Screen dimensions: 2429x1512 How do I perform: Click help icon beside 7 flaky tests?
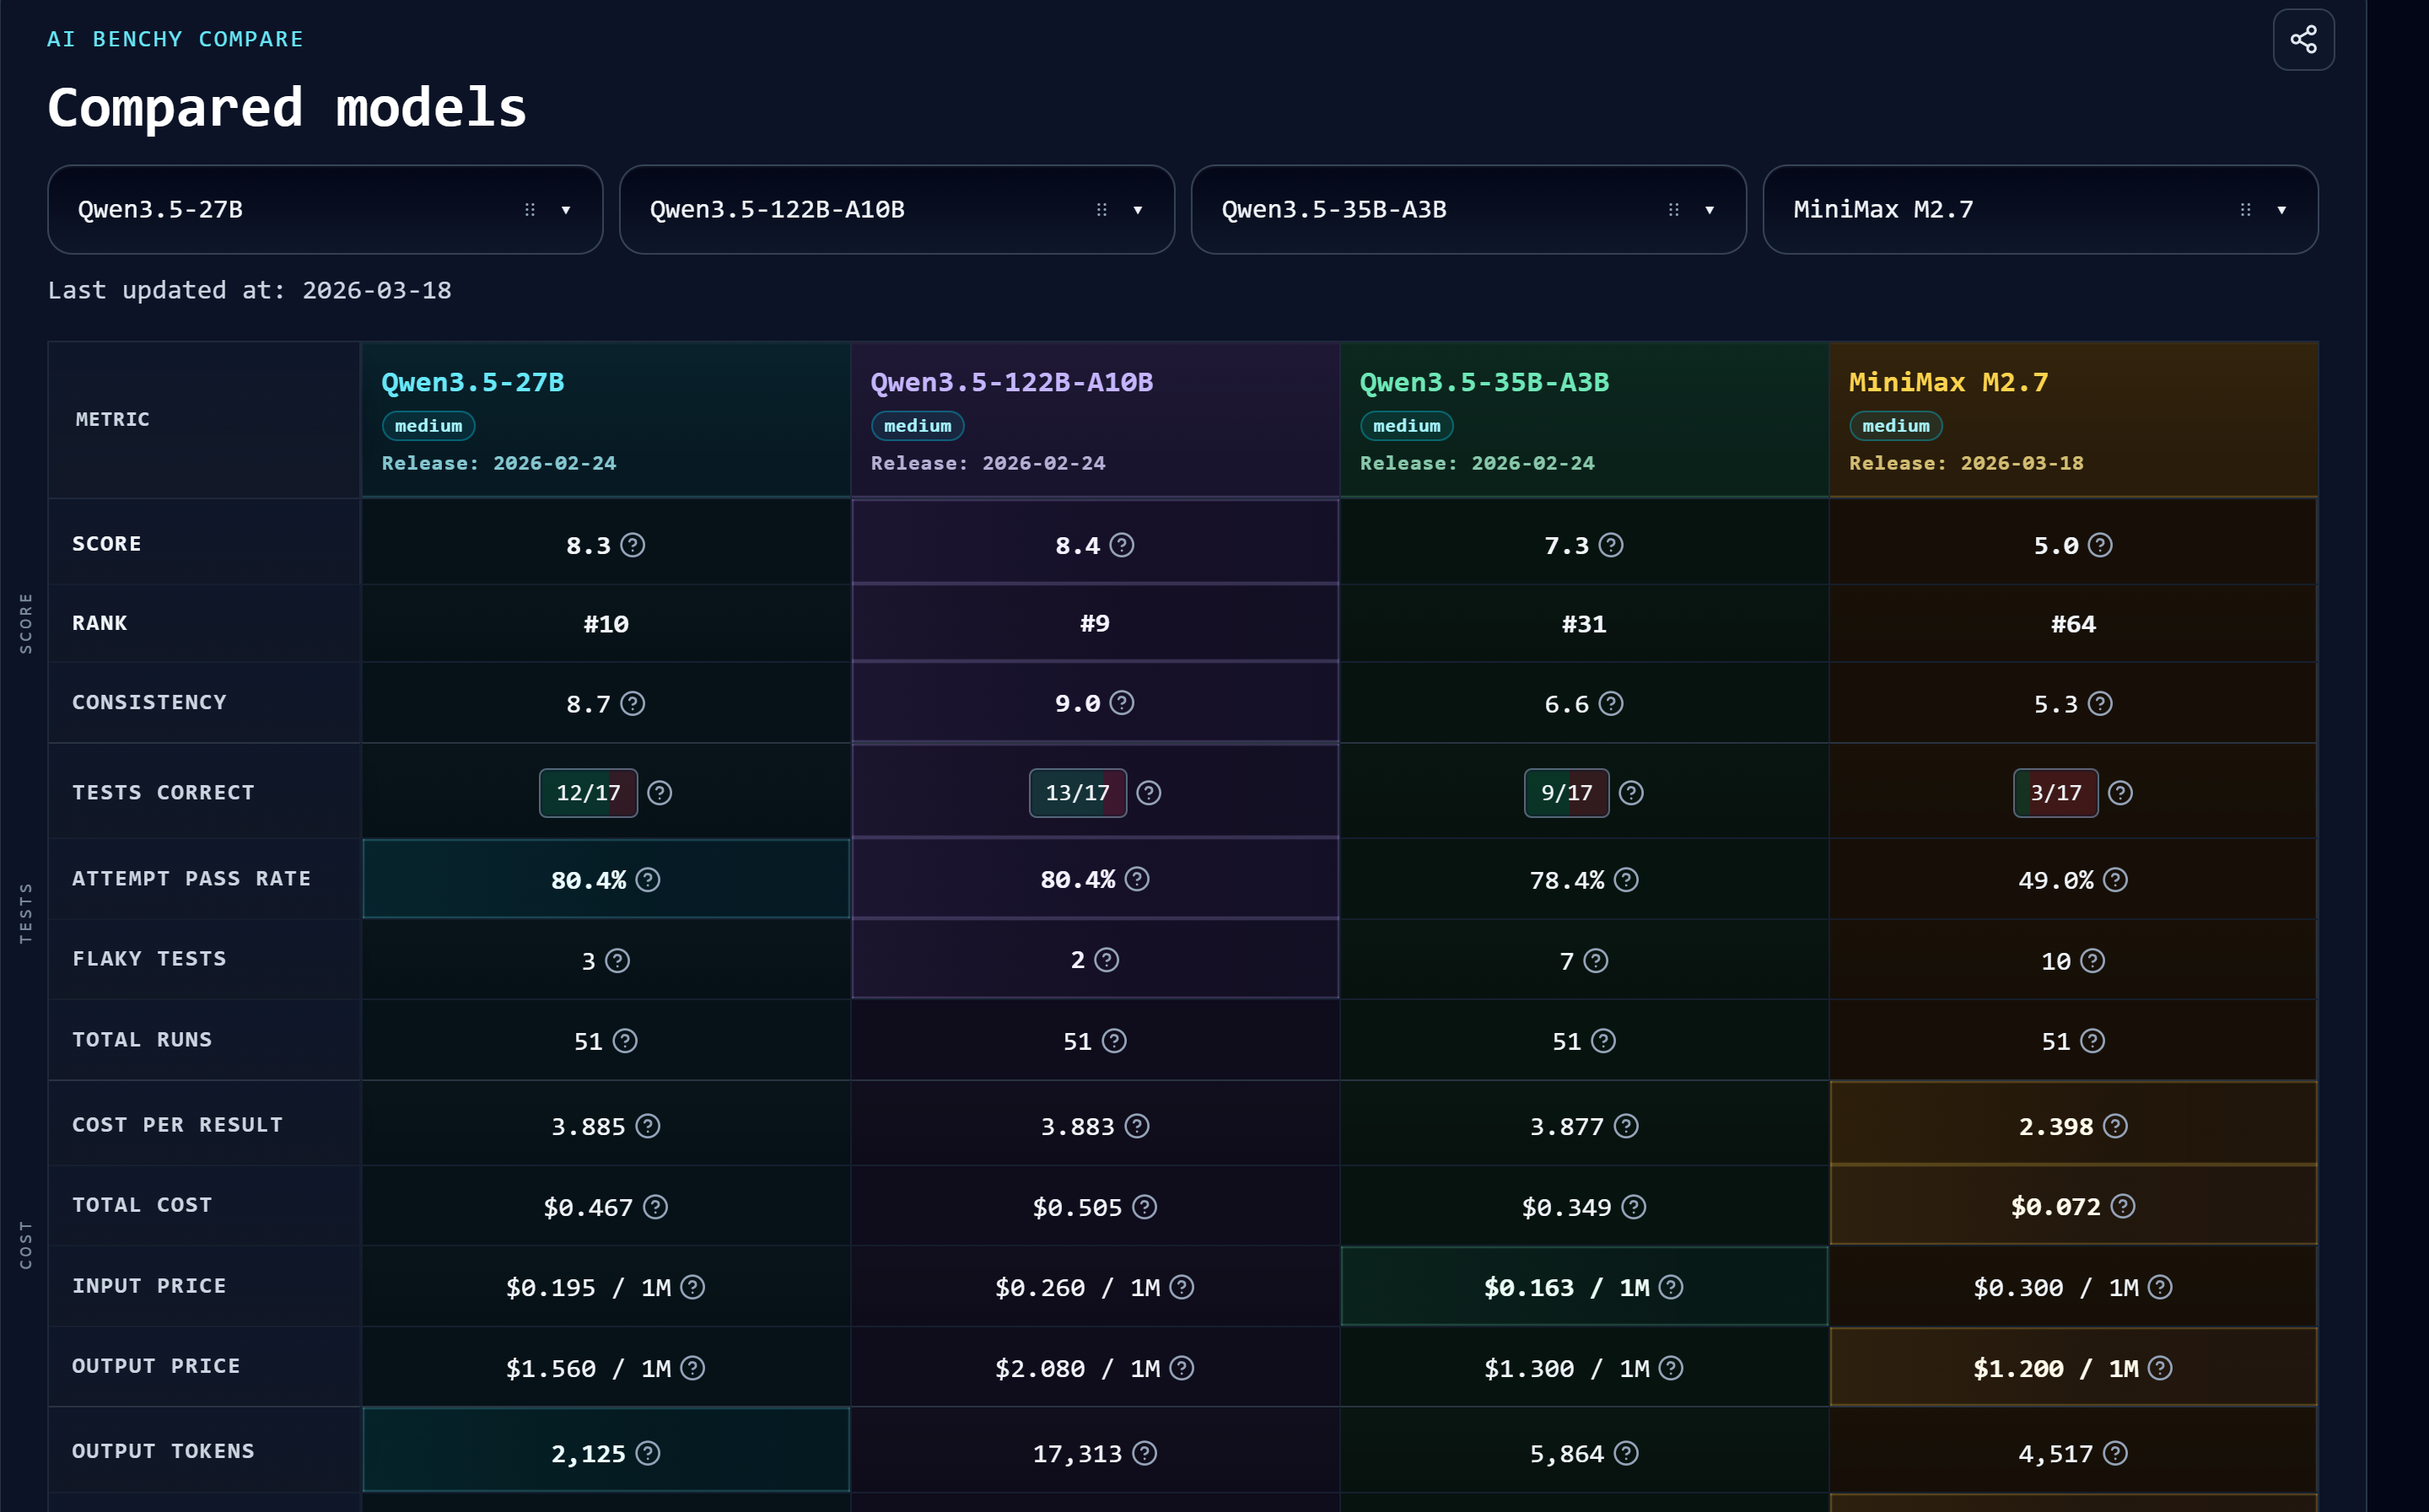[x=1596, y=961]
